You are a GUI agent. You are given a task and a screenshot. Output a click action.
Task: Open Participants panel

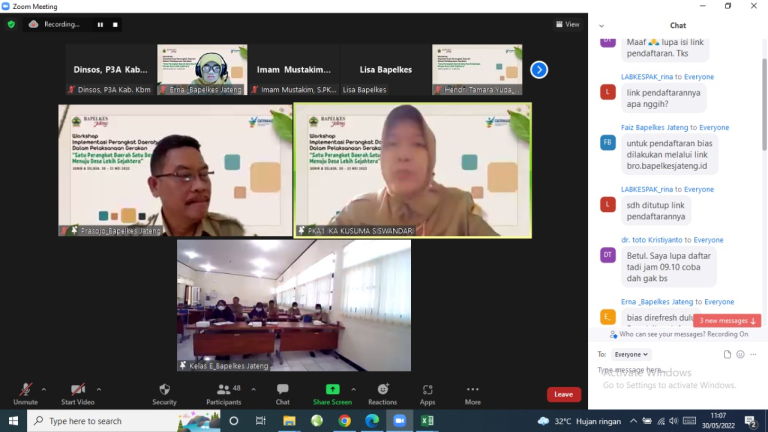click(x=224, y=394)
